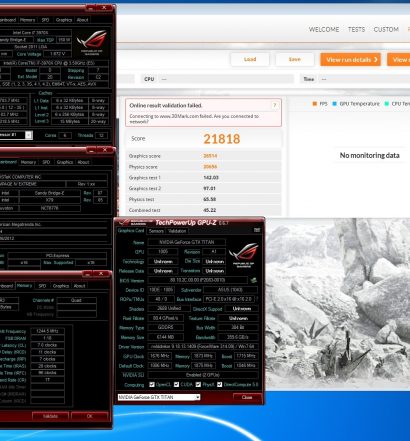Click the BIOS Version field in GPU-Z

tap(198, 280)
